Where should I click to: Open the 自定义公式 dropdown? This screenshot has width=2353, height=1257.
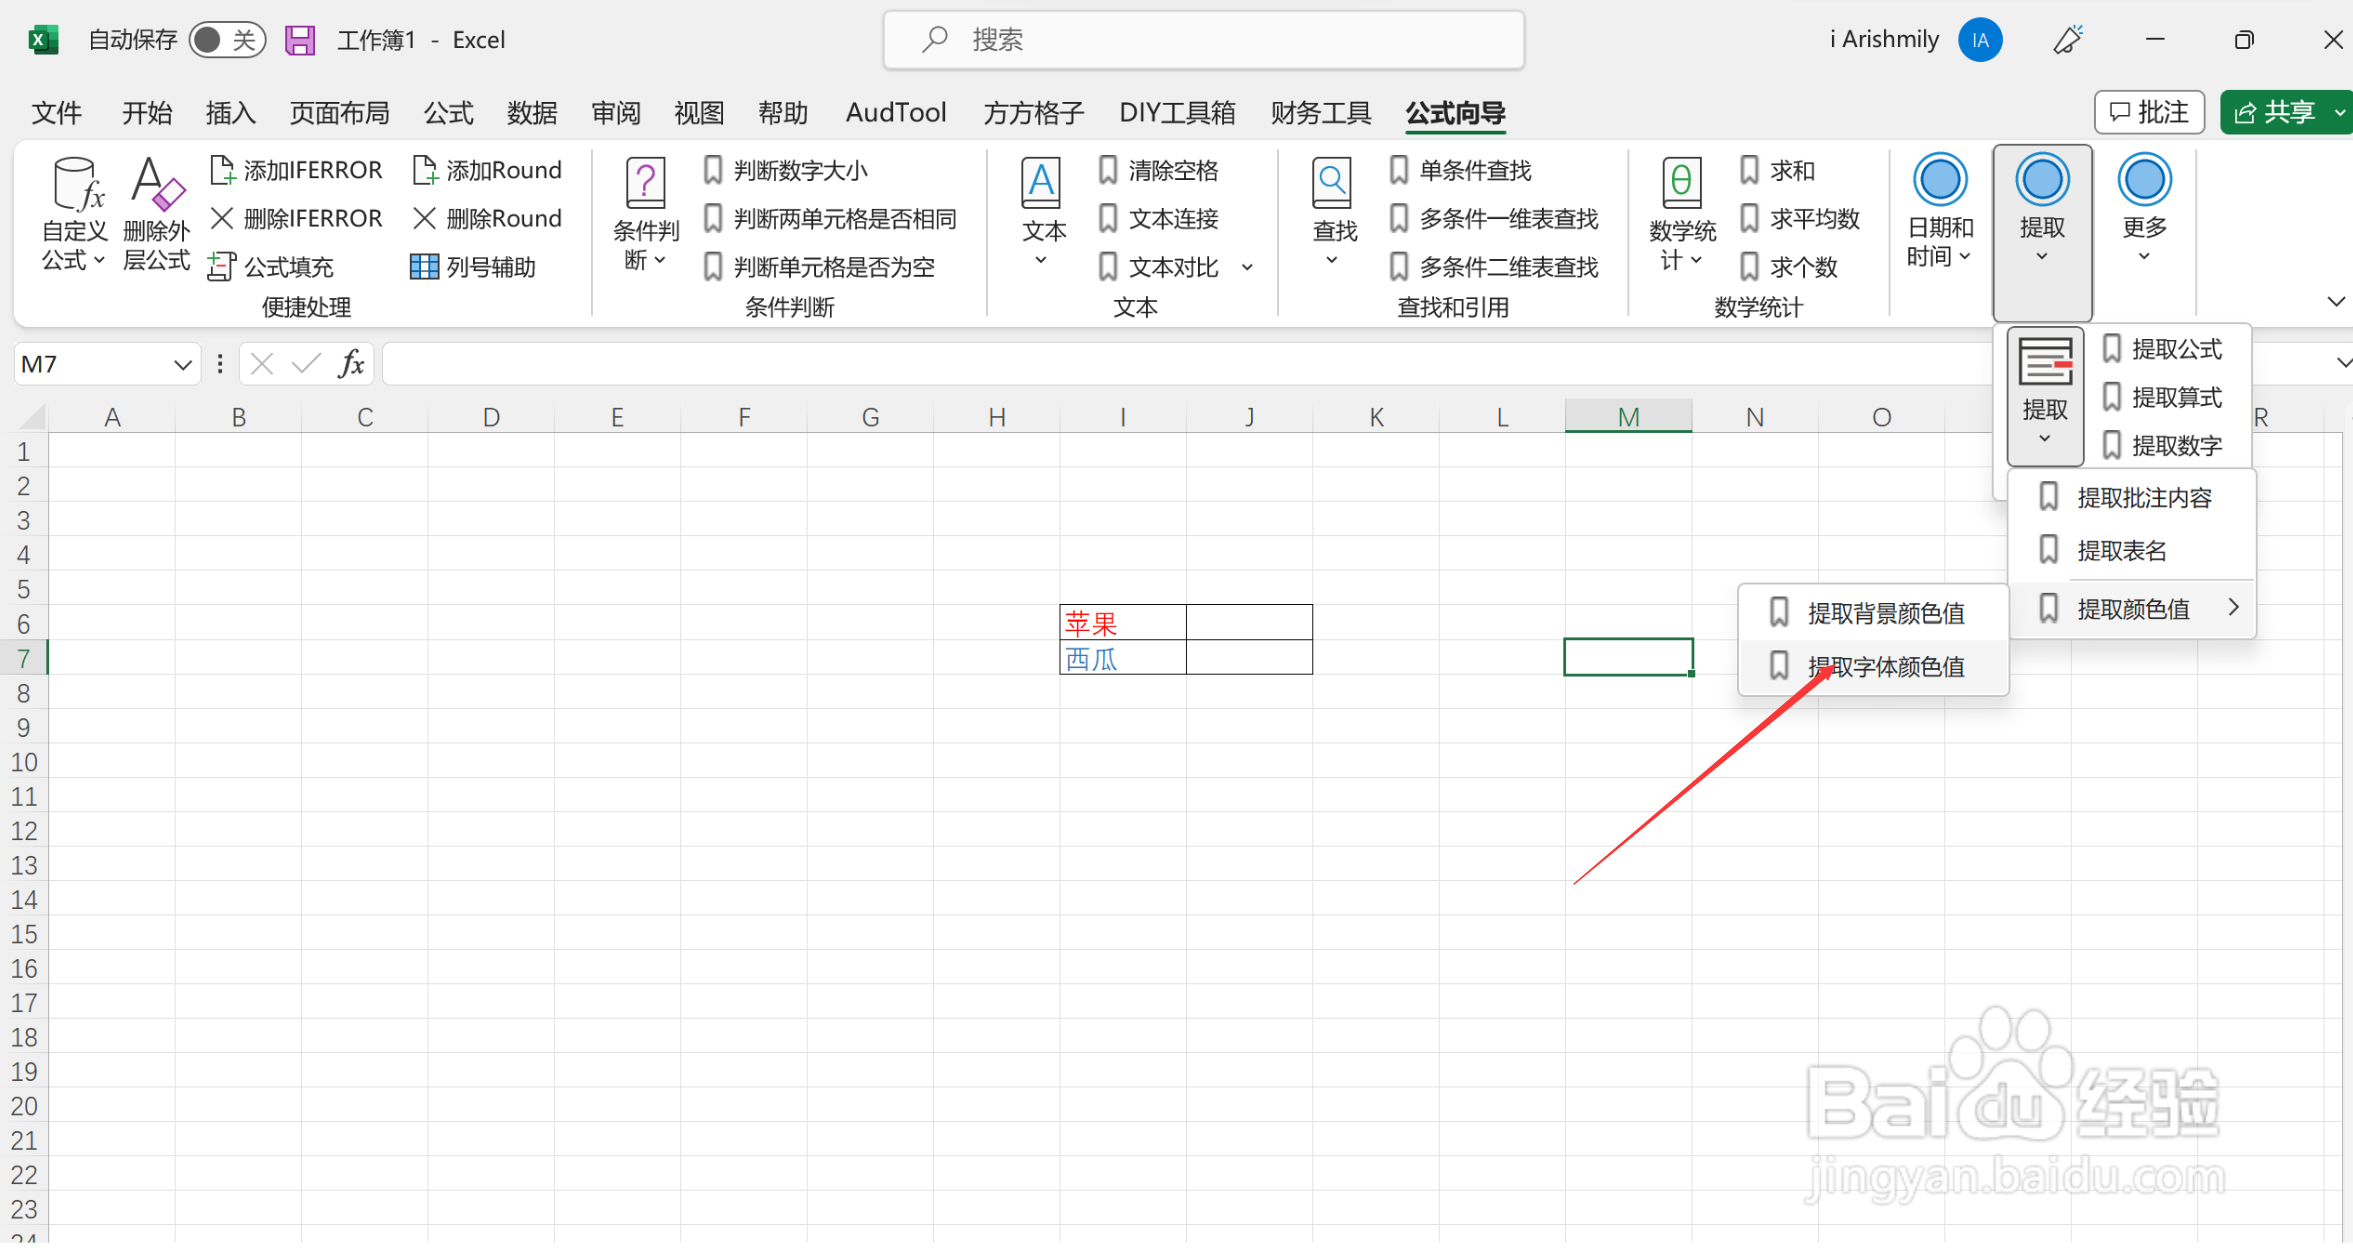75,214
